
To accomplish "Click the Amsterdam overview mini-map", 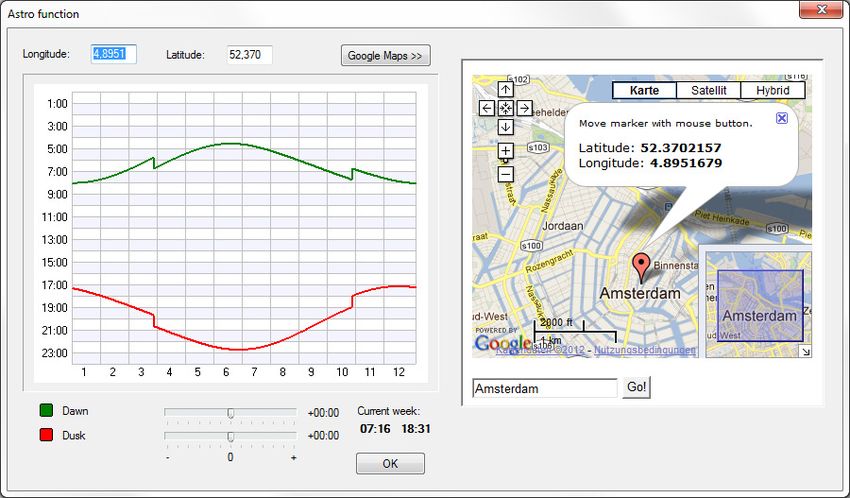I will [x=760, y=305].
